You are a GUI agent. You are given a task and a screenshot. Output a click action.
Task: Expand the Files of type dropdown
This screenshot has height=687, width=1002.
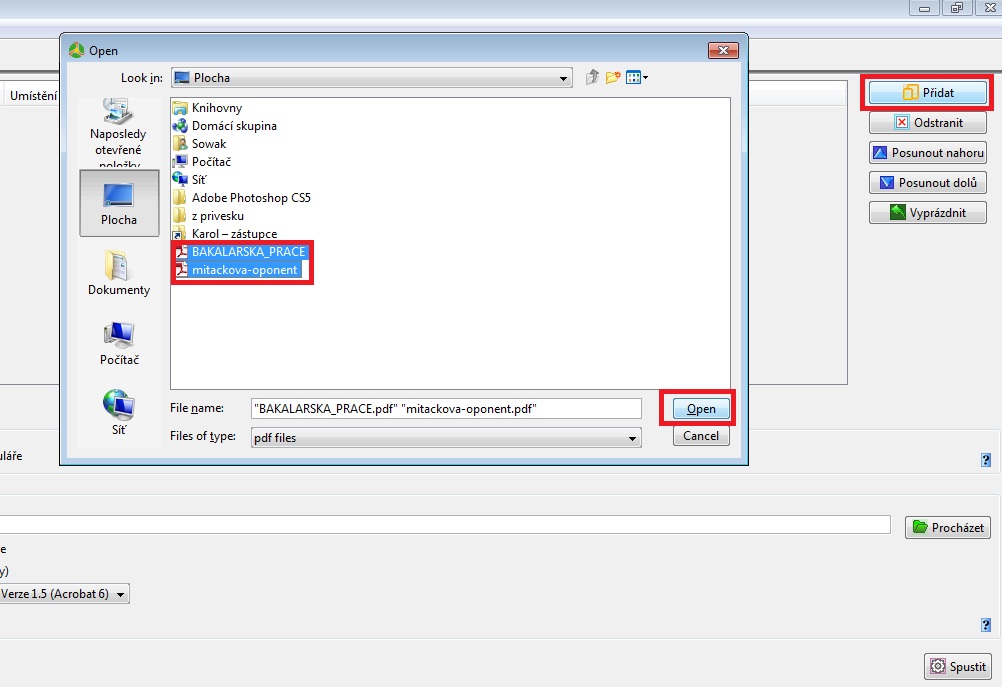(x=632, y=438)
